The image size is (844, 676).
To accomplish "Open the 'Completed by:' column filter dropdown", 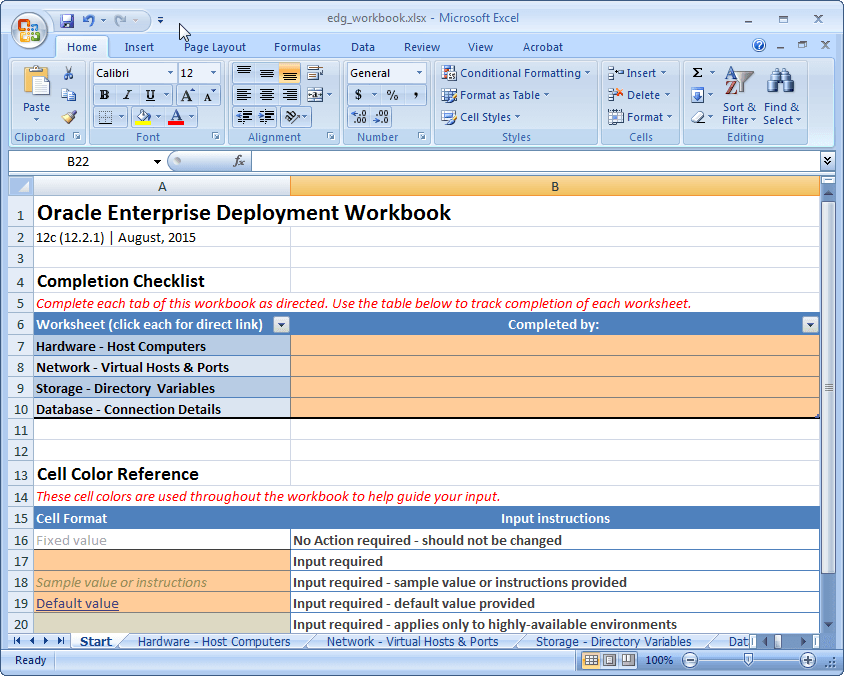I will click(809, 324).
